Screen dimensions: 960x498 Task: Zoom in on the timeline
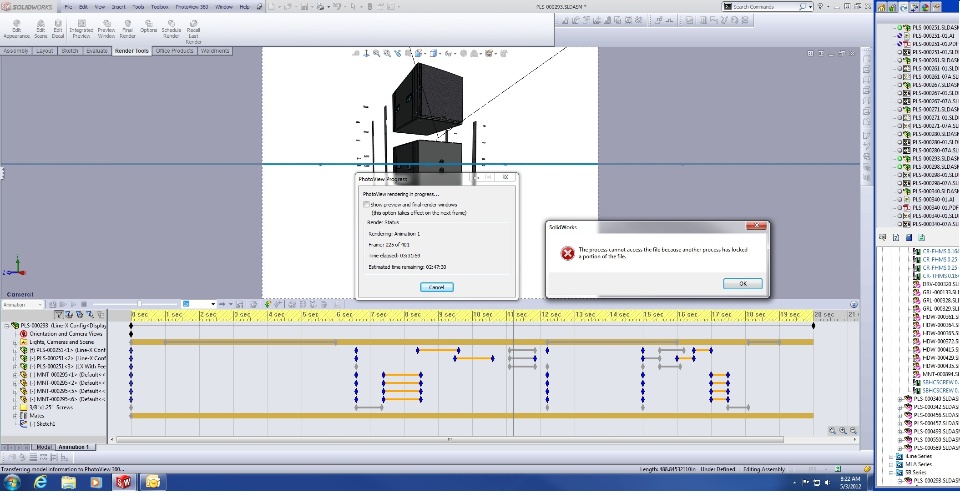pyautogui.click(x=843, y=431)
